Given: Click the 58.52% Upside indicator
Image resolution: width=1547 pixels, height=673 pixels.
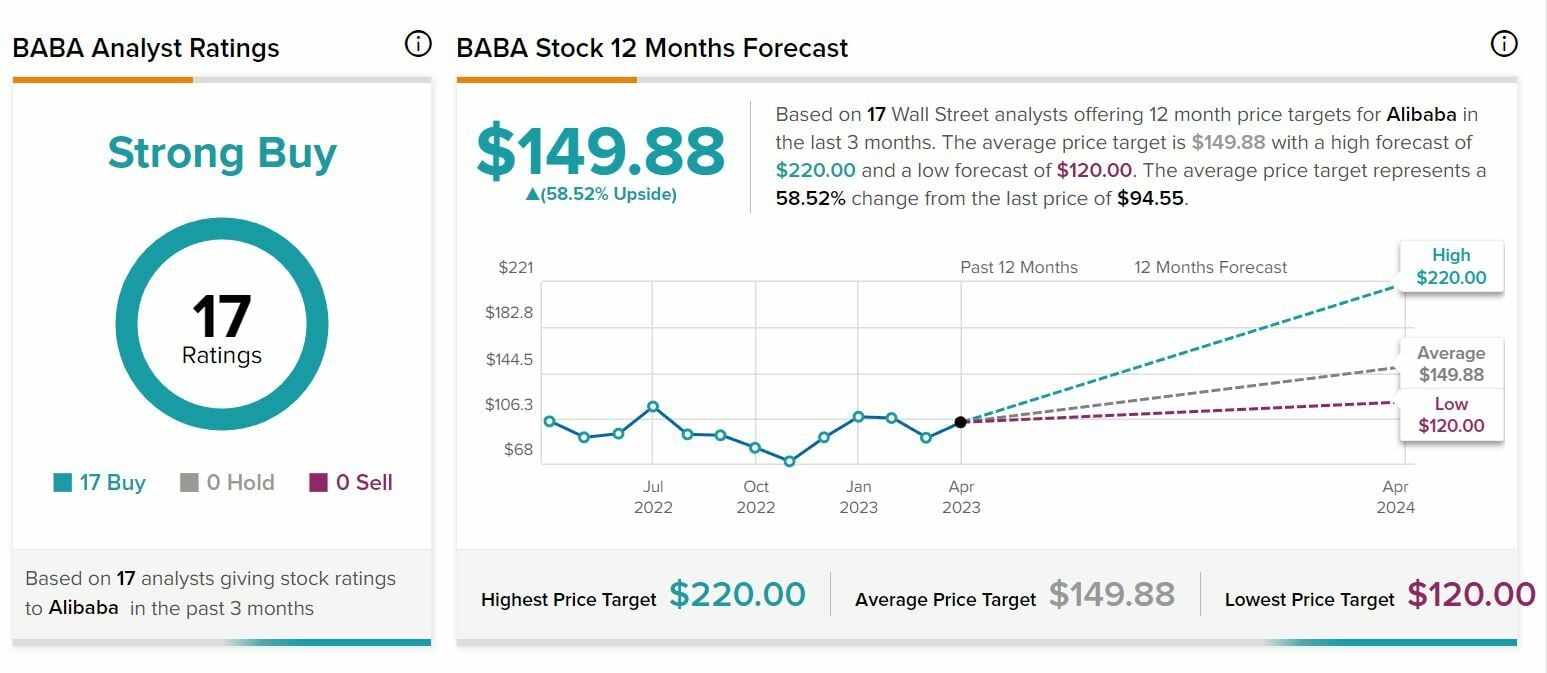Looking at the screenshot, I should 601,194.
